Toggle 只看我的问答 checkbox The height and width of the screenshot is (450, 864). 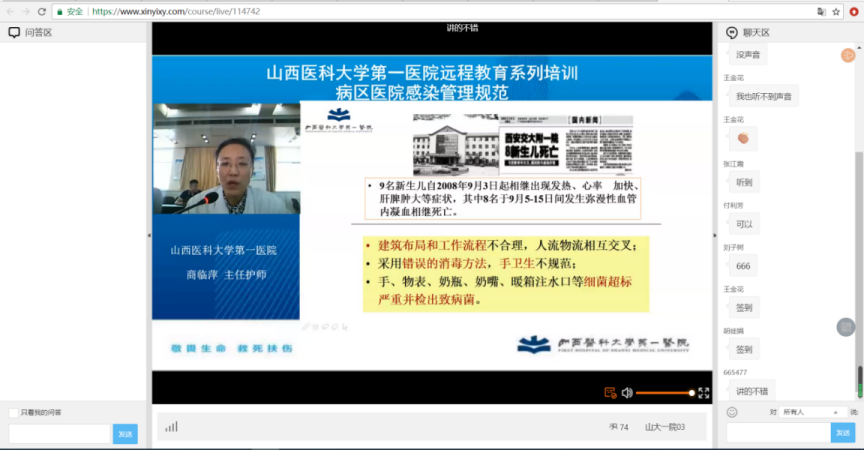[x=13, y=413]
